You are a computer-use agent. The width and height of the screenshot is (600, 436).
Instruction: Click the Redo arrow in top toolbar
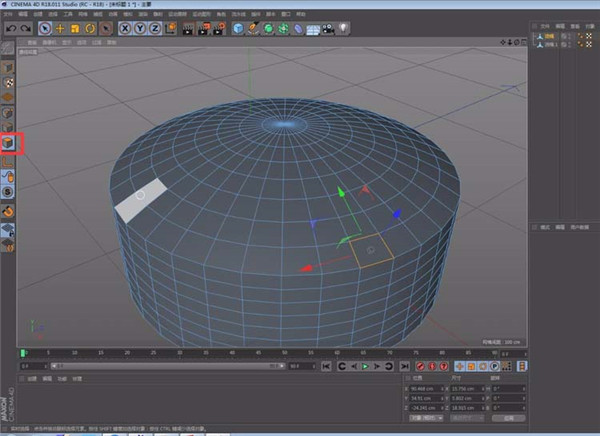pyautogui.click(x=24, y=29)
